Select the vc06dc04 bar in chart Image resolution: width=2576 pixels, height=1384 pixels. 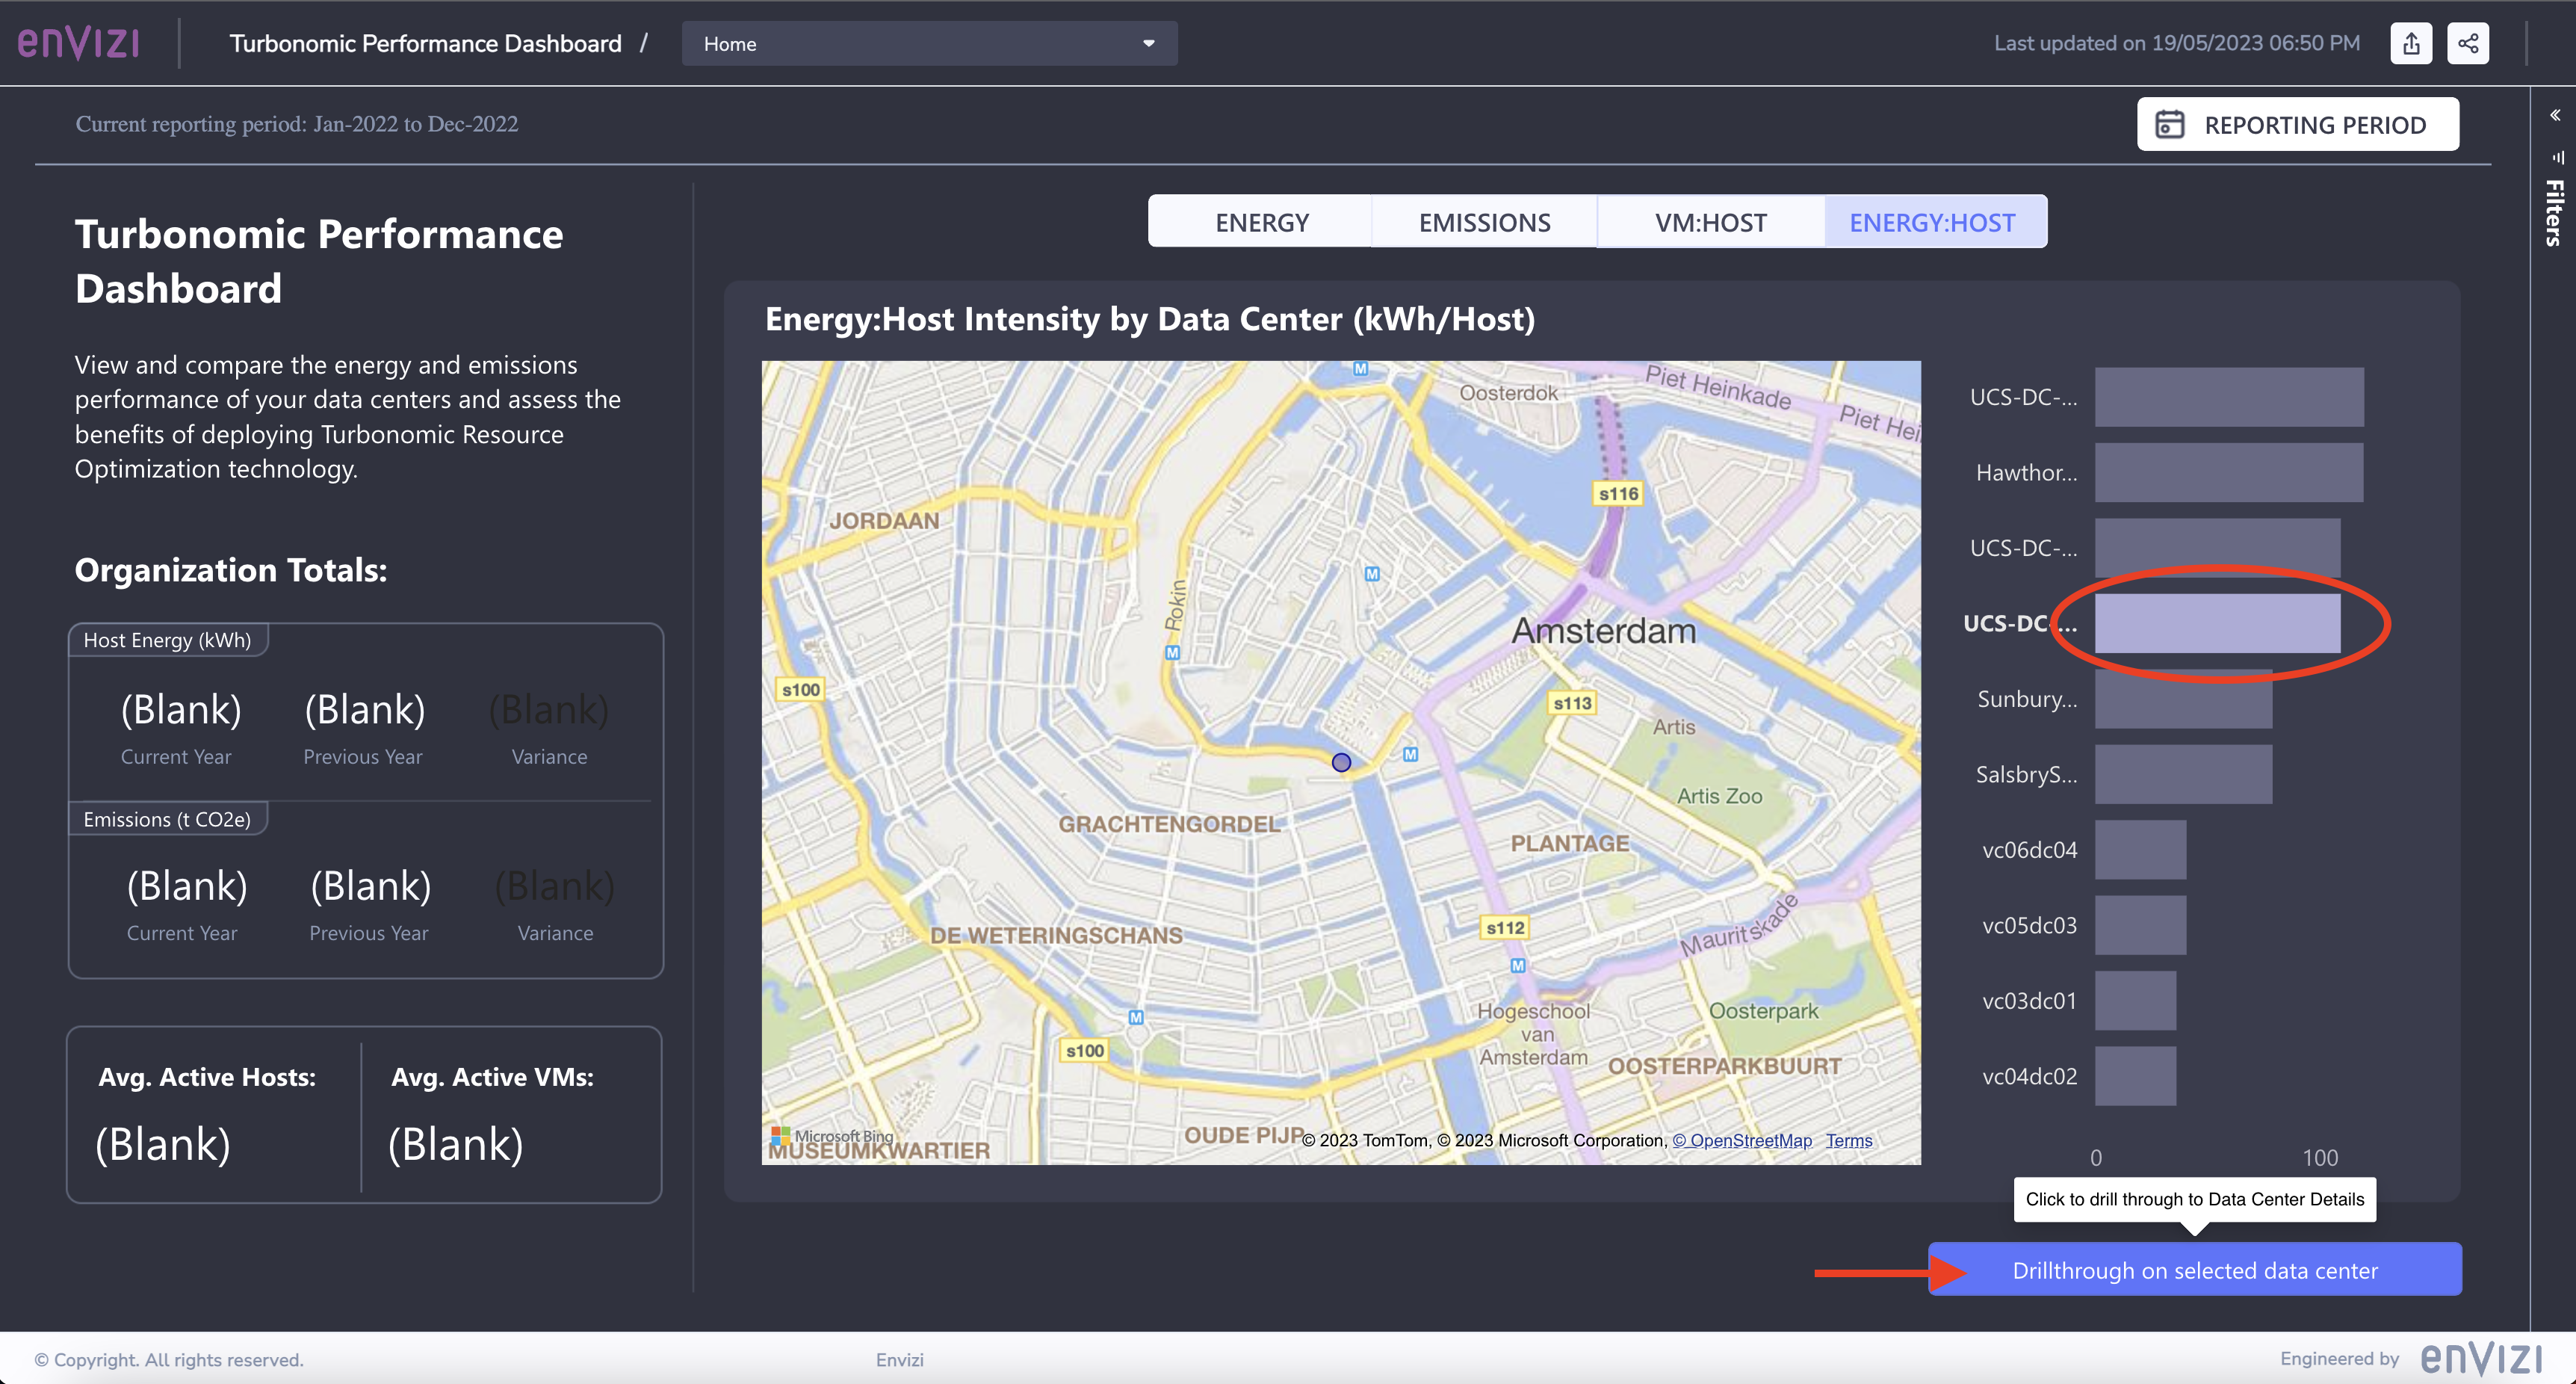pyautogui.click(x=2140, y=850)
